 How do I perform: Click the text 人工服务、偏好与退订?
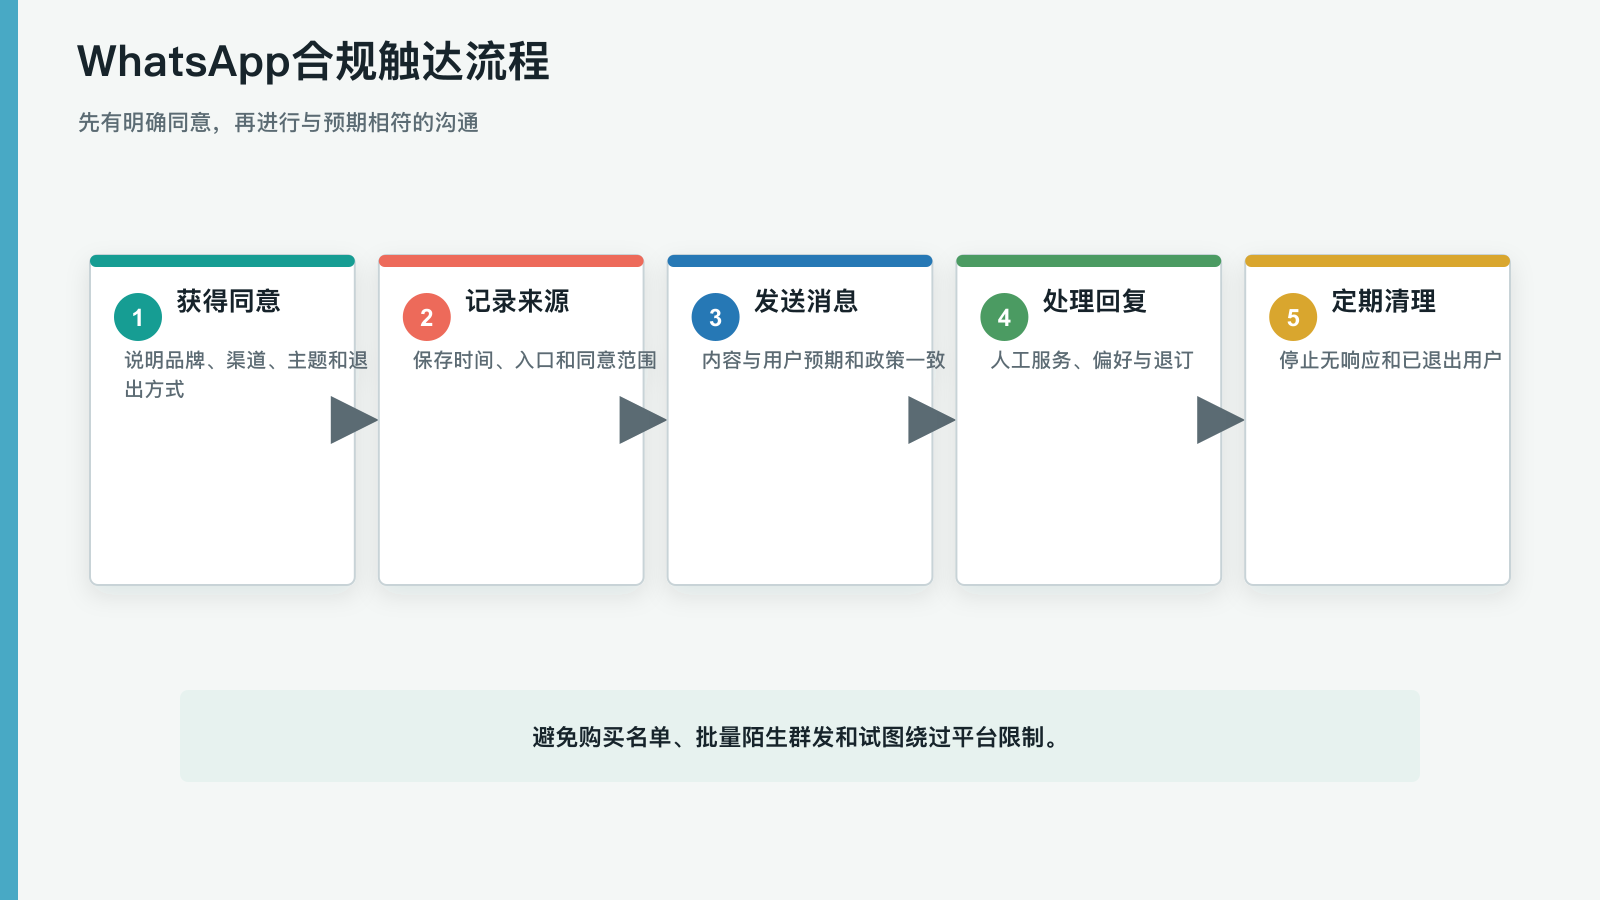pyautogui.click(x=1092, y=360)
